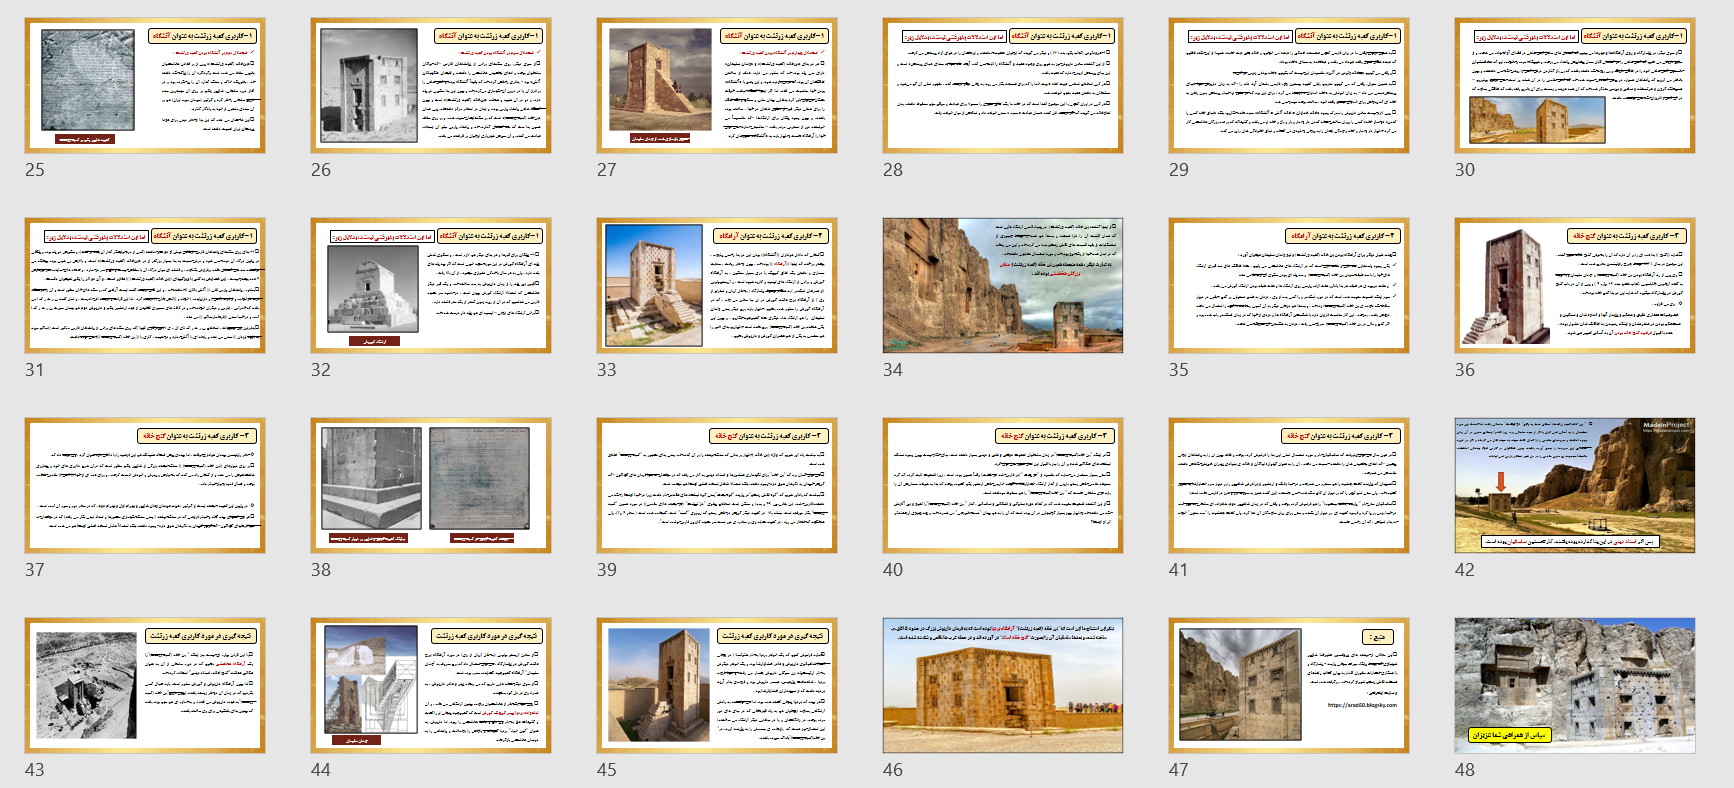Select slide 40 thumbnail
The width and height of the screenshot is (1734, 788).
tap(1003, 486)
